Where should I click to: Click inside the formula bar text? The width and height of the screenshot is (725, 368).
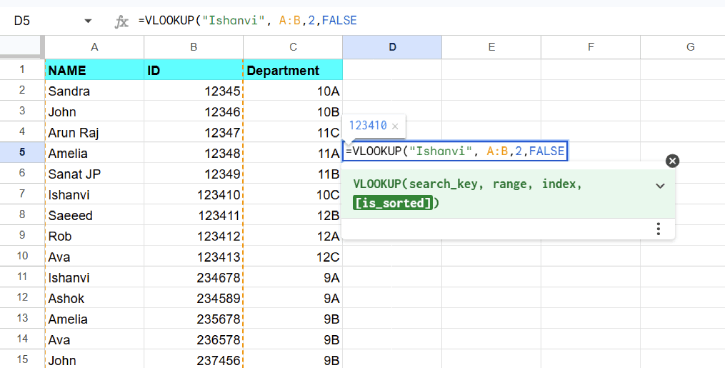(247, 21)
